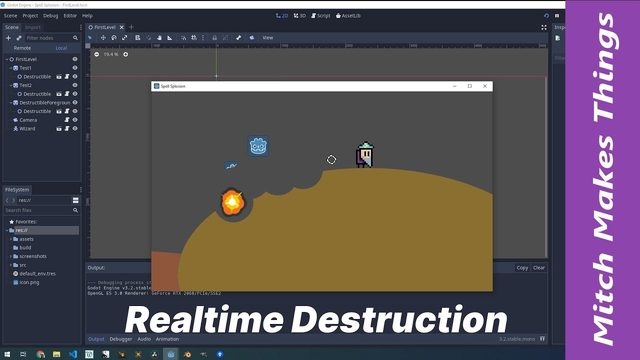Viewport: 640px width, 360px height.
Task: Collapse the res:// root folder
Action: (7, 230)
